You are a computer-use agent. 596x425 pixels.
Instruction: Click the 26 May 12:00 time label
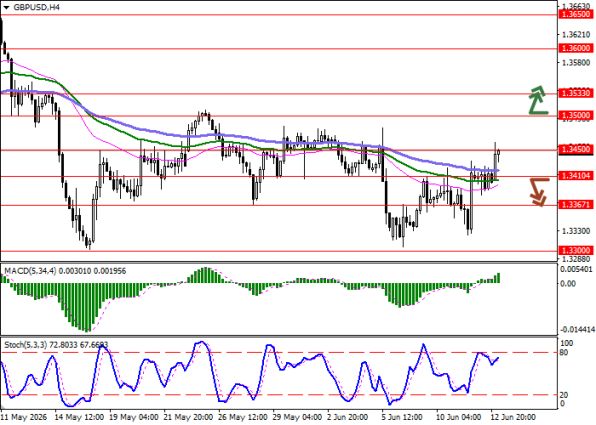pos(244,417)
